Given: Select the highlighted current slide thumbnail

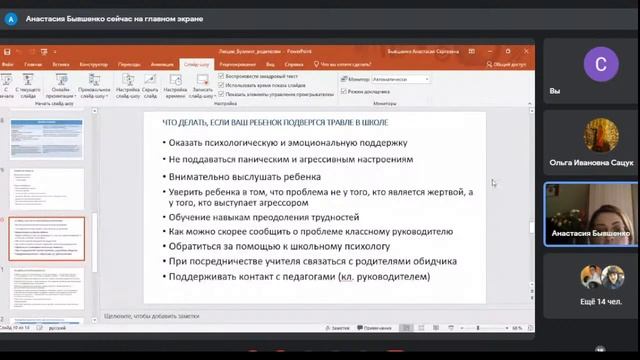Looking at the screenshot, I should pyautogui.click(x=47, y=239).
